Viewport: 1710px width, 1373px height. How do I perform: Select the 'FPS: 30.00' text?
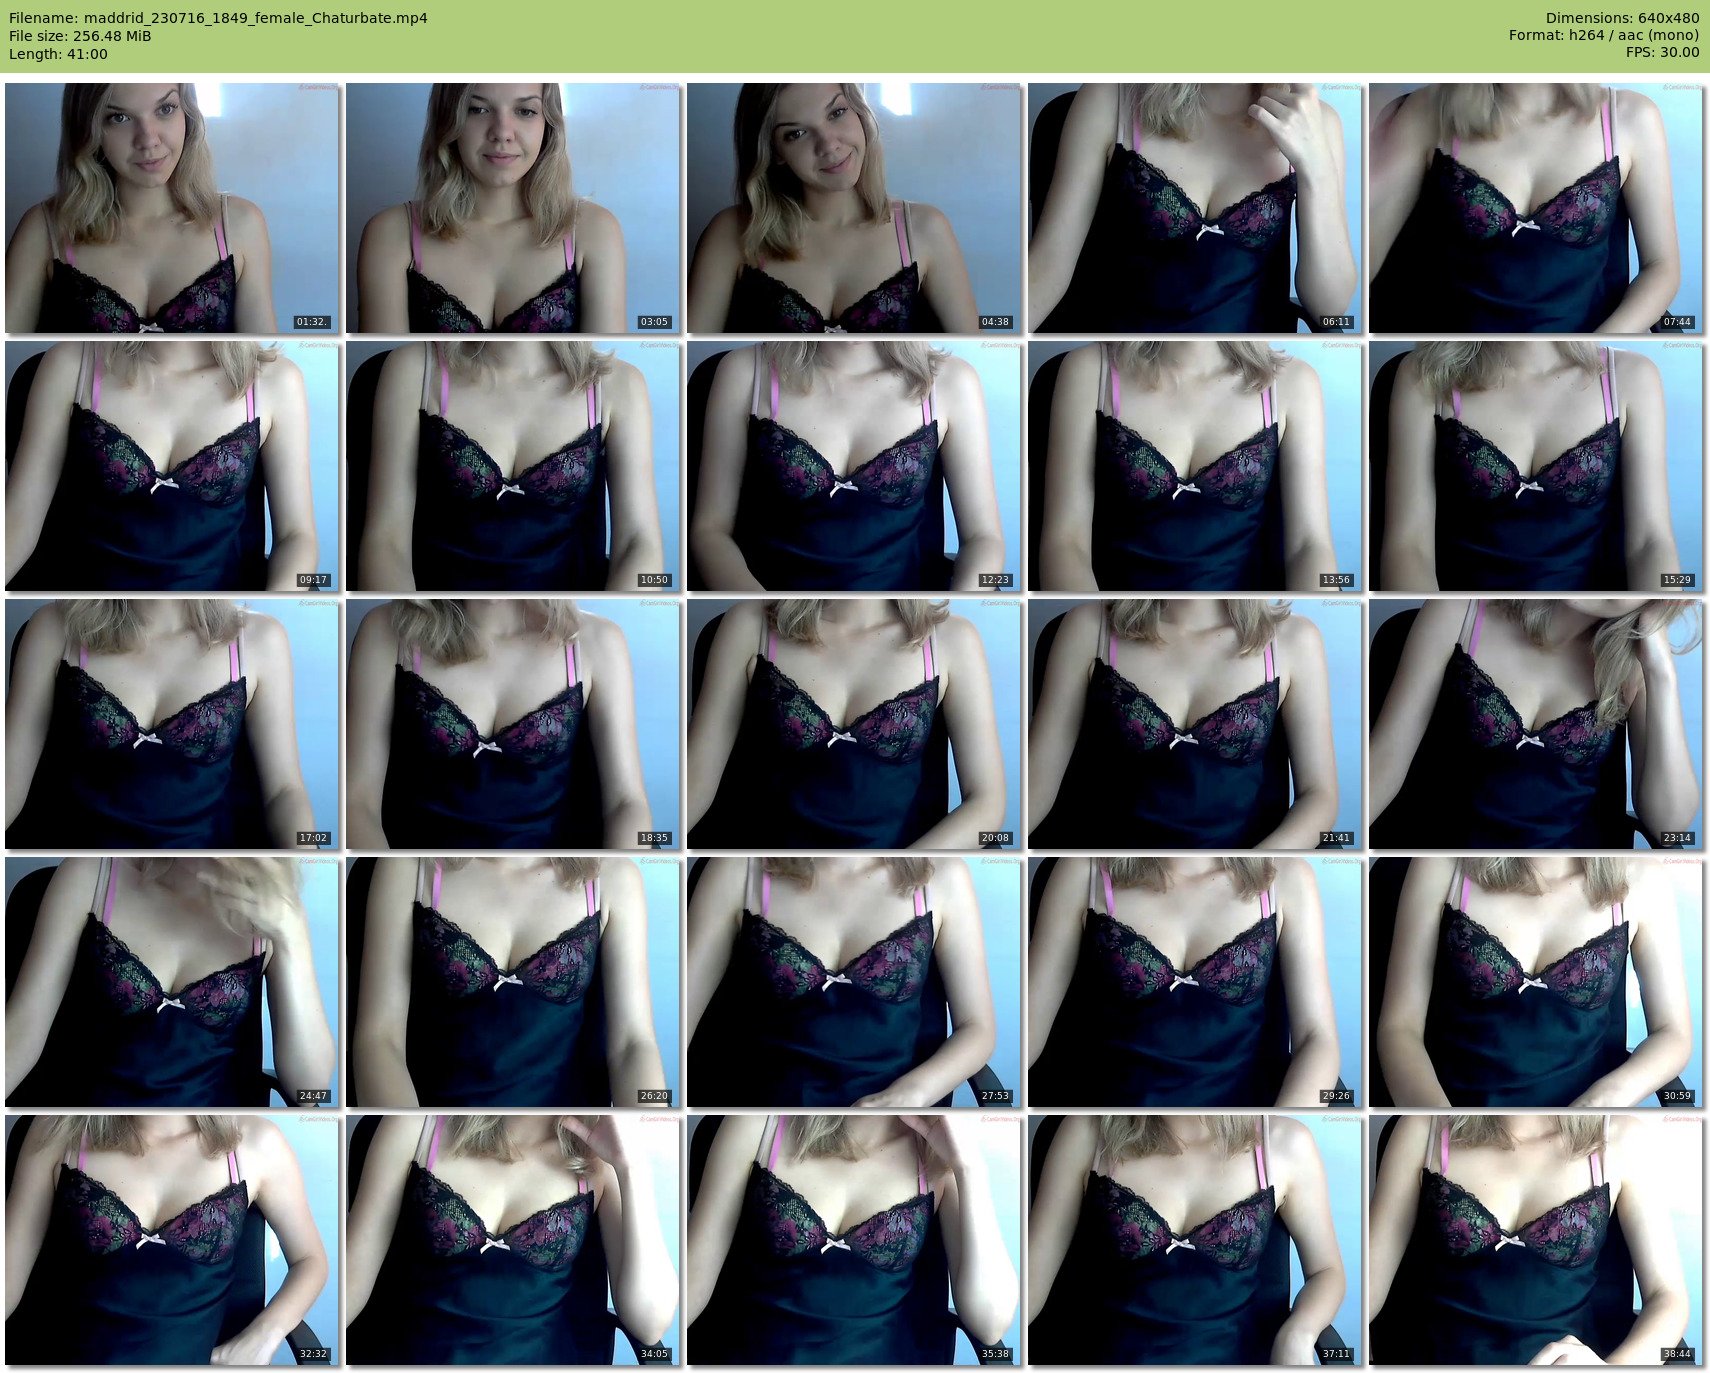pos(1662,54)
